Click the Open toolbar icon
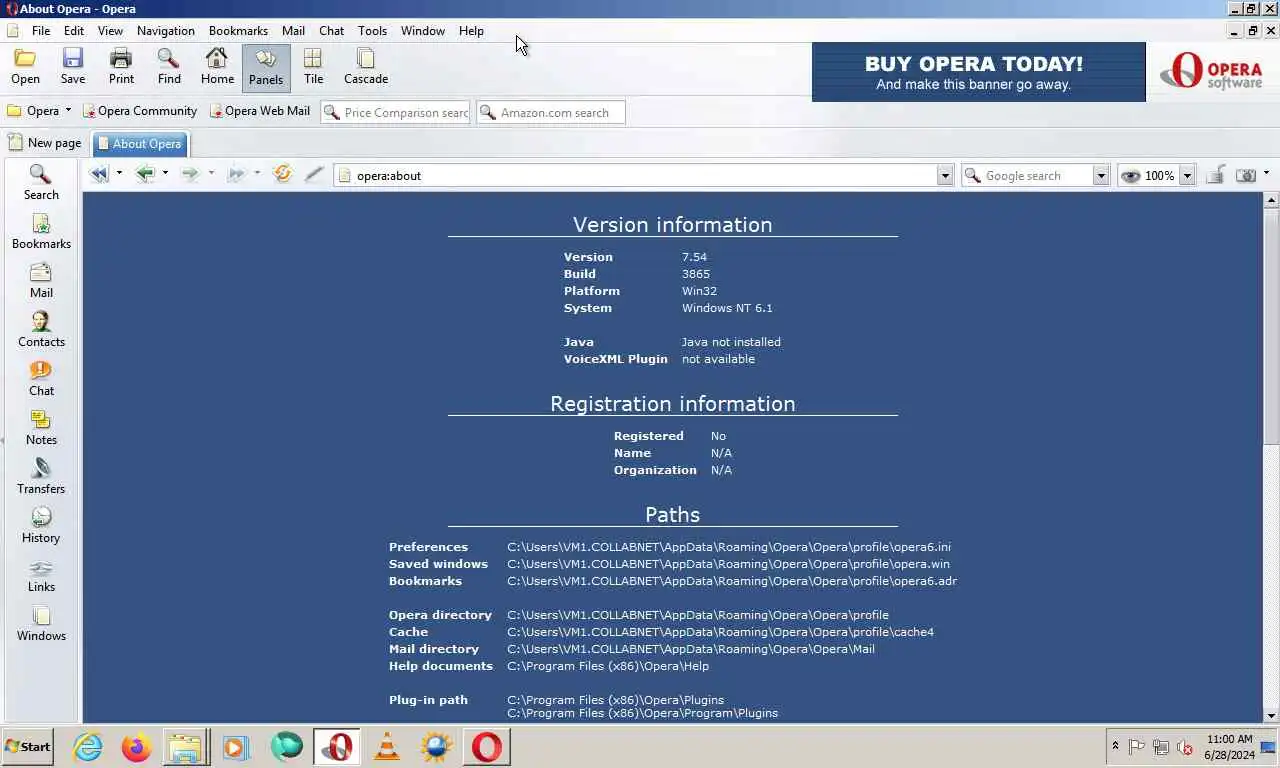Image resolution: width=1280 pixels, height=768 pixels. click(x=25, y=67)
